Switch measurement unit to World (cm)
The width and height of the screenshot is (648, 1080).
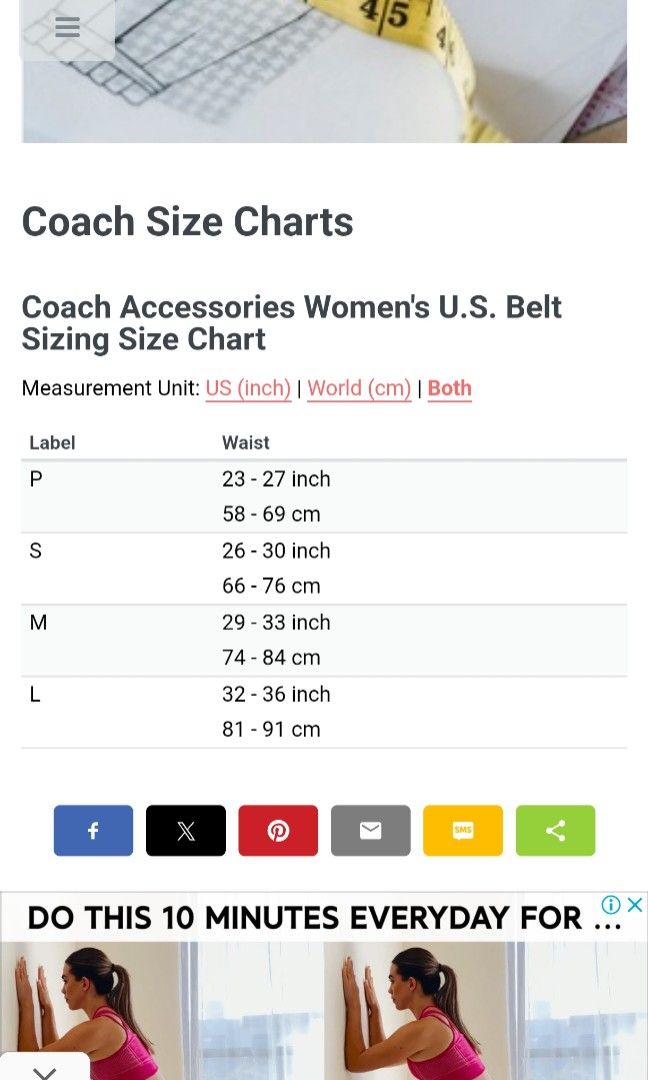click(359, 388)
